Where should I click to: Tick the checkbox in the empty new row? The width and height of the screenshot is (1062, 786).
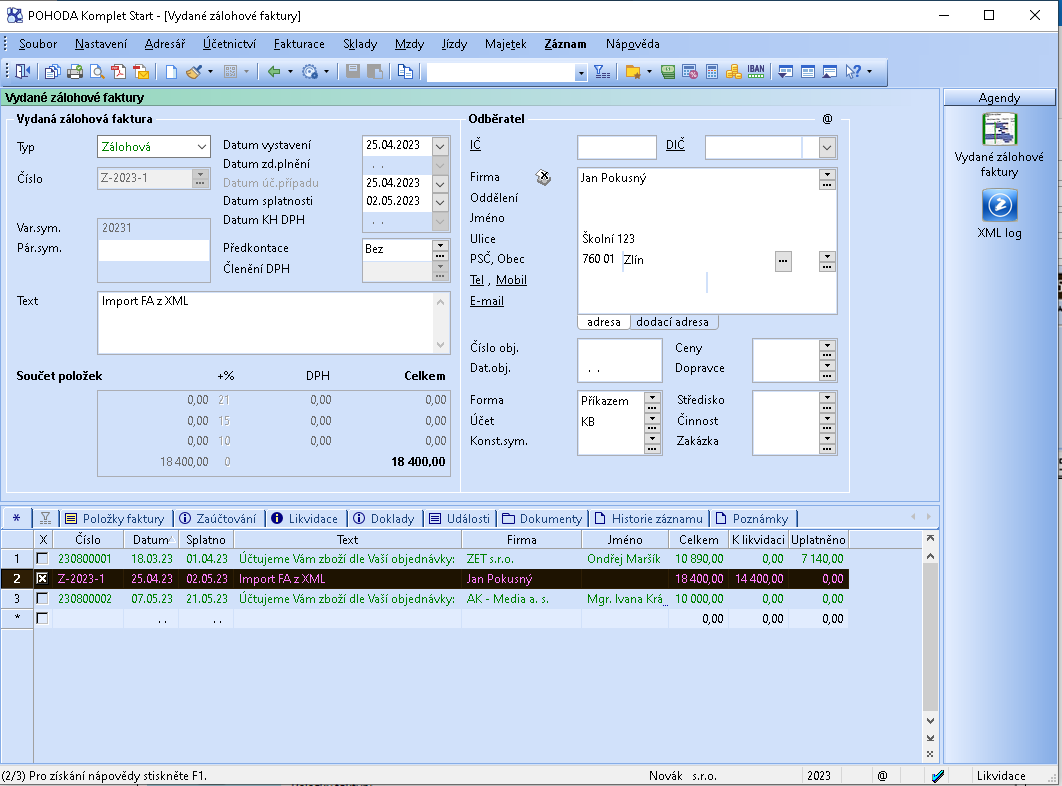[x=43, y=619]
